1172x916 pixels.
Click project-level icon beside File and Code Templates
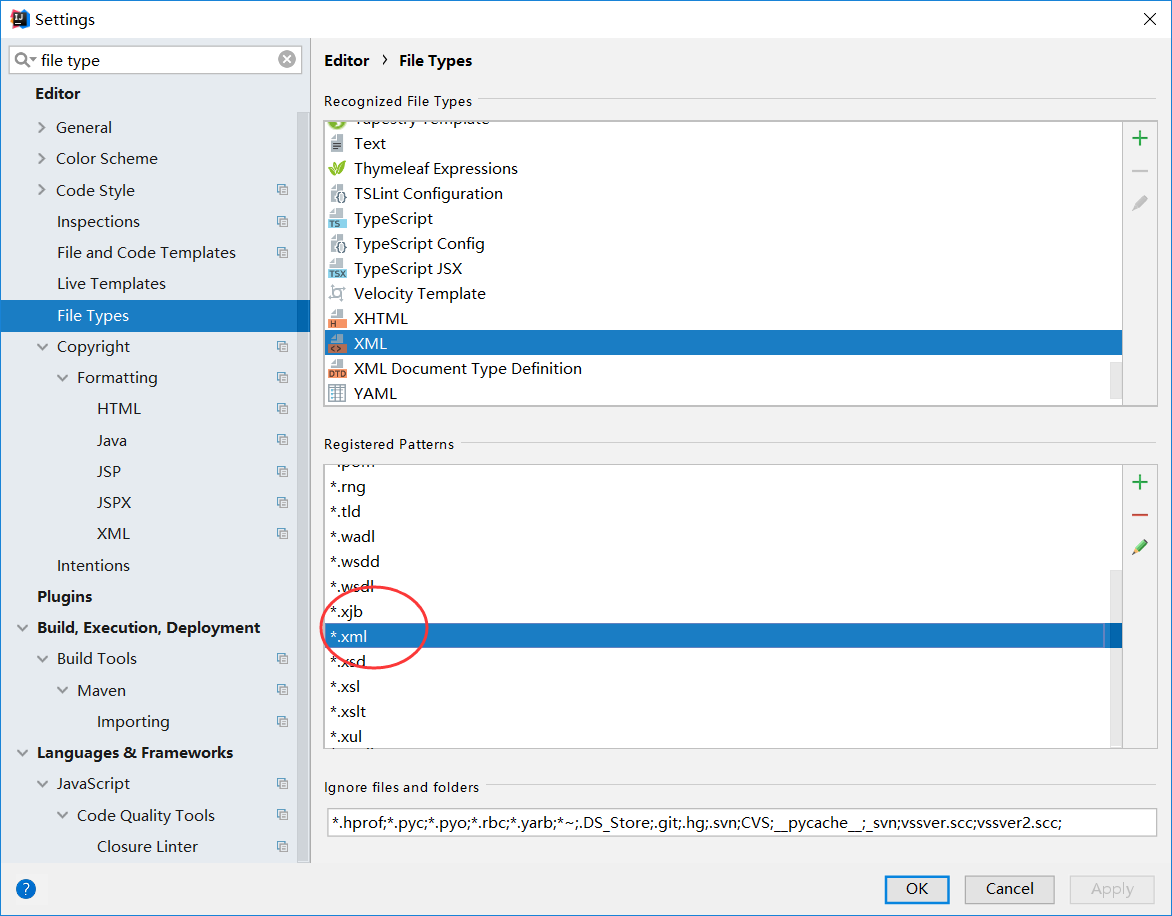pos(283,253)
